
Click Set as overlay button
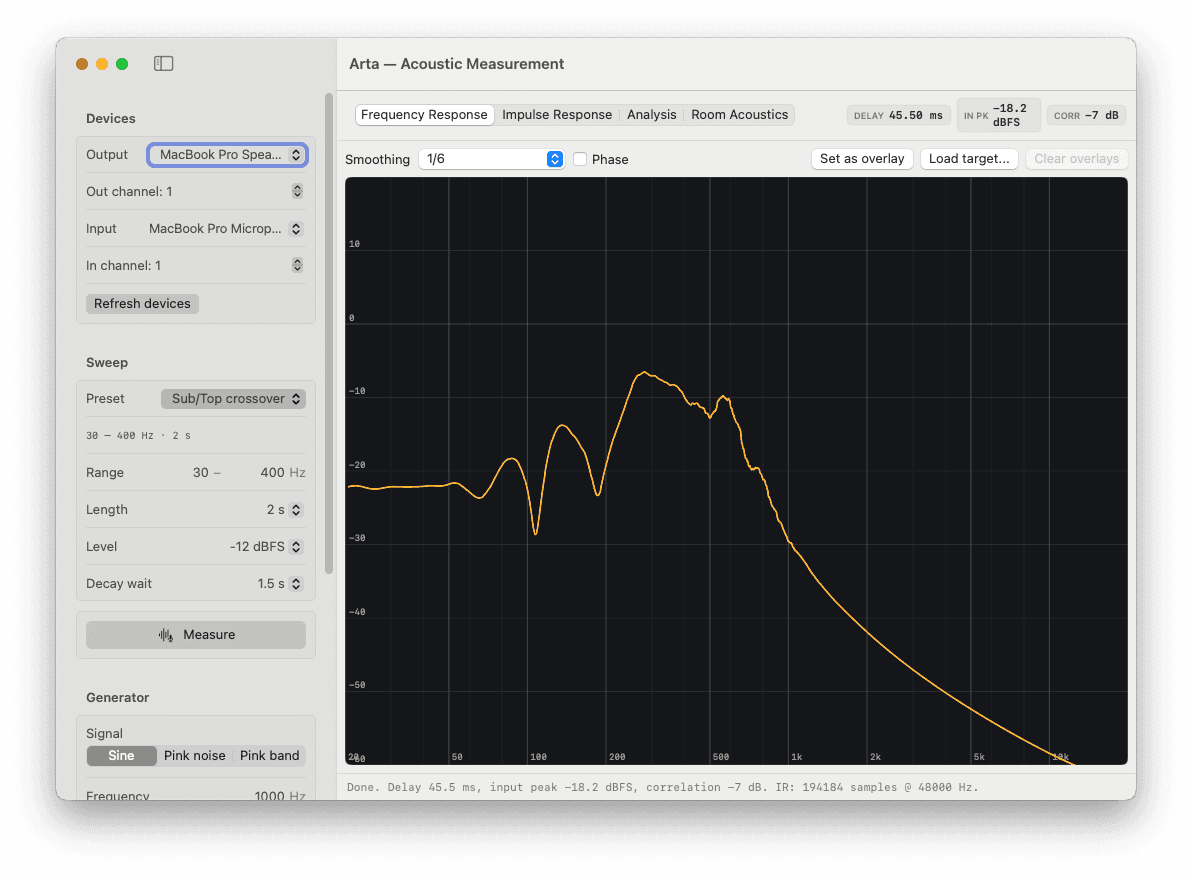tap(862, 159)
